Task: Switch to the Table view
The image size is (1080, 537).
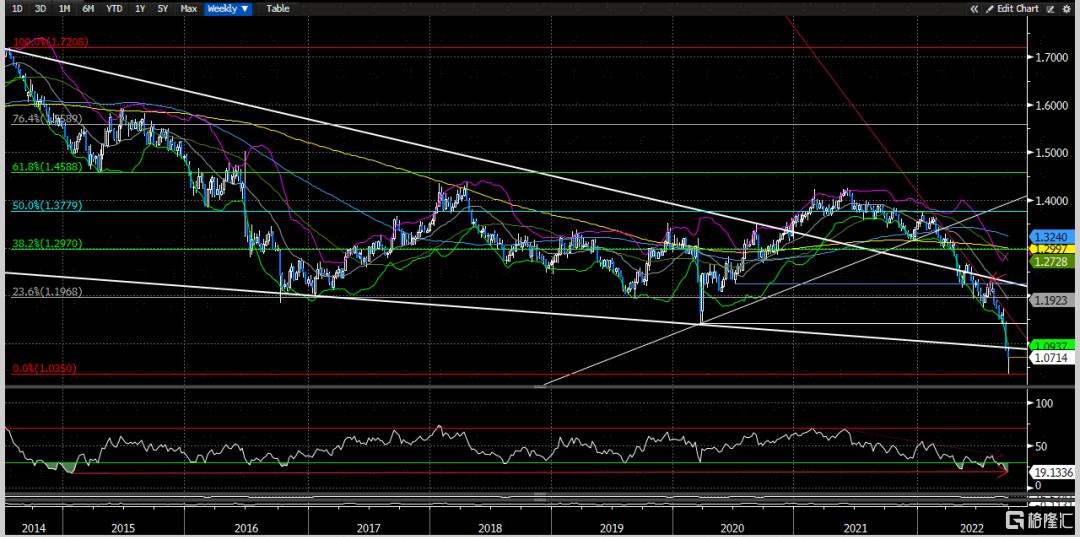Action: tap(277, 8)
